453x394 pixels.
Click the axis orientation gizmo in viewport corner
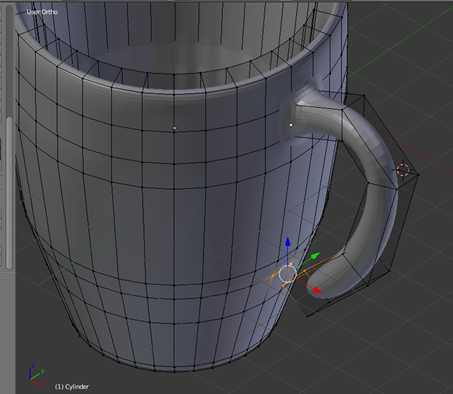click(36, 374)
